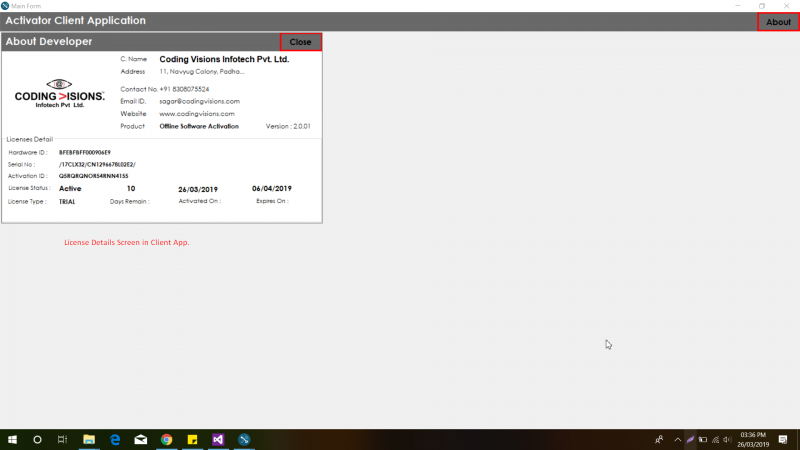
Task: Click the Serial No value /17CLX32/
Action: click(97, 164)
